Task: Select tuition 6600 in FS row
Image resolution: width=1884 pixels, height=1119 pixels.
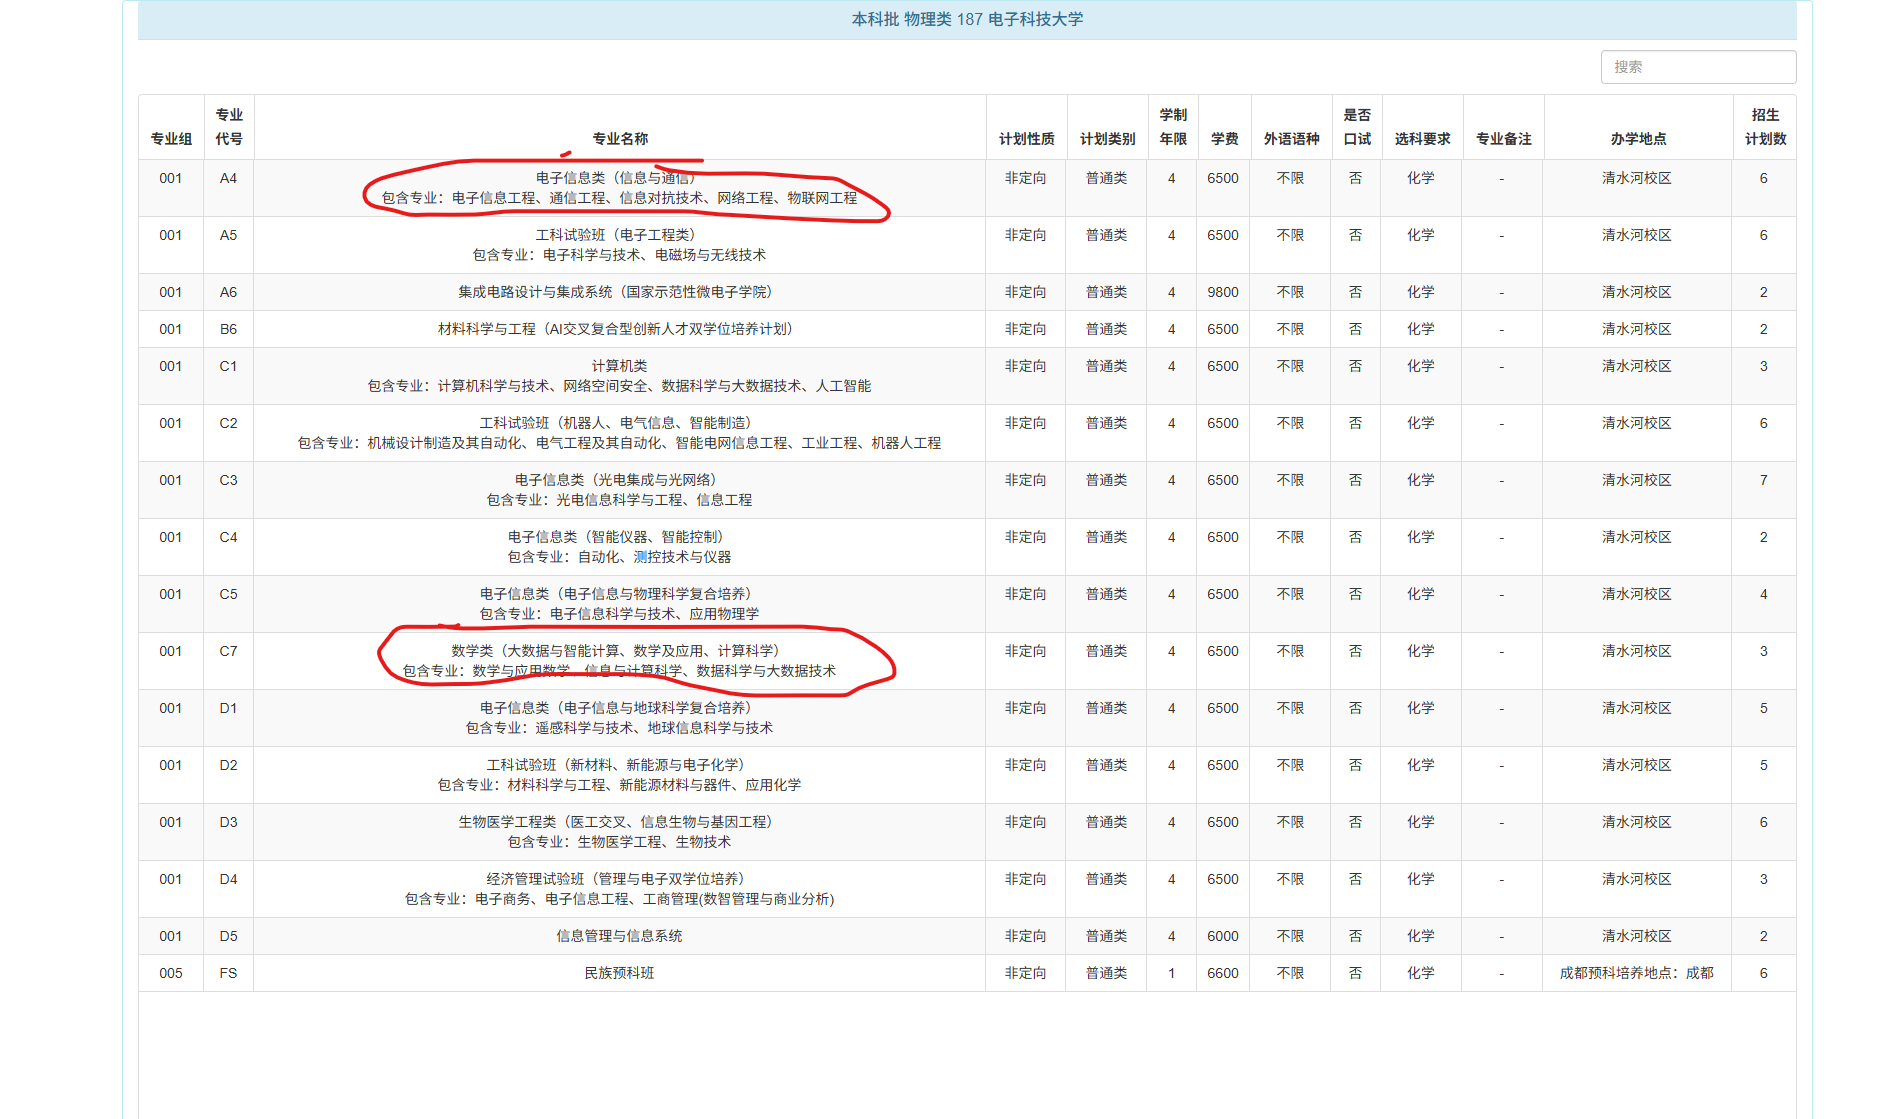Action: click(x=1222, y=973)
